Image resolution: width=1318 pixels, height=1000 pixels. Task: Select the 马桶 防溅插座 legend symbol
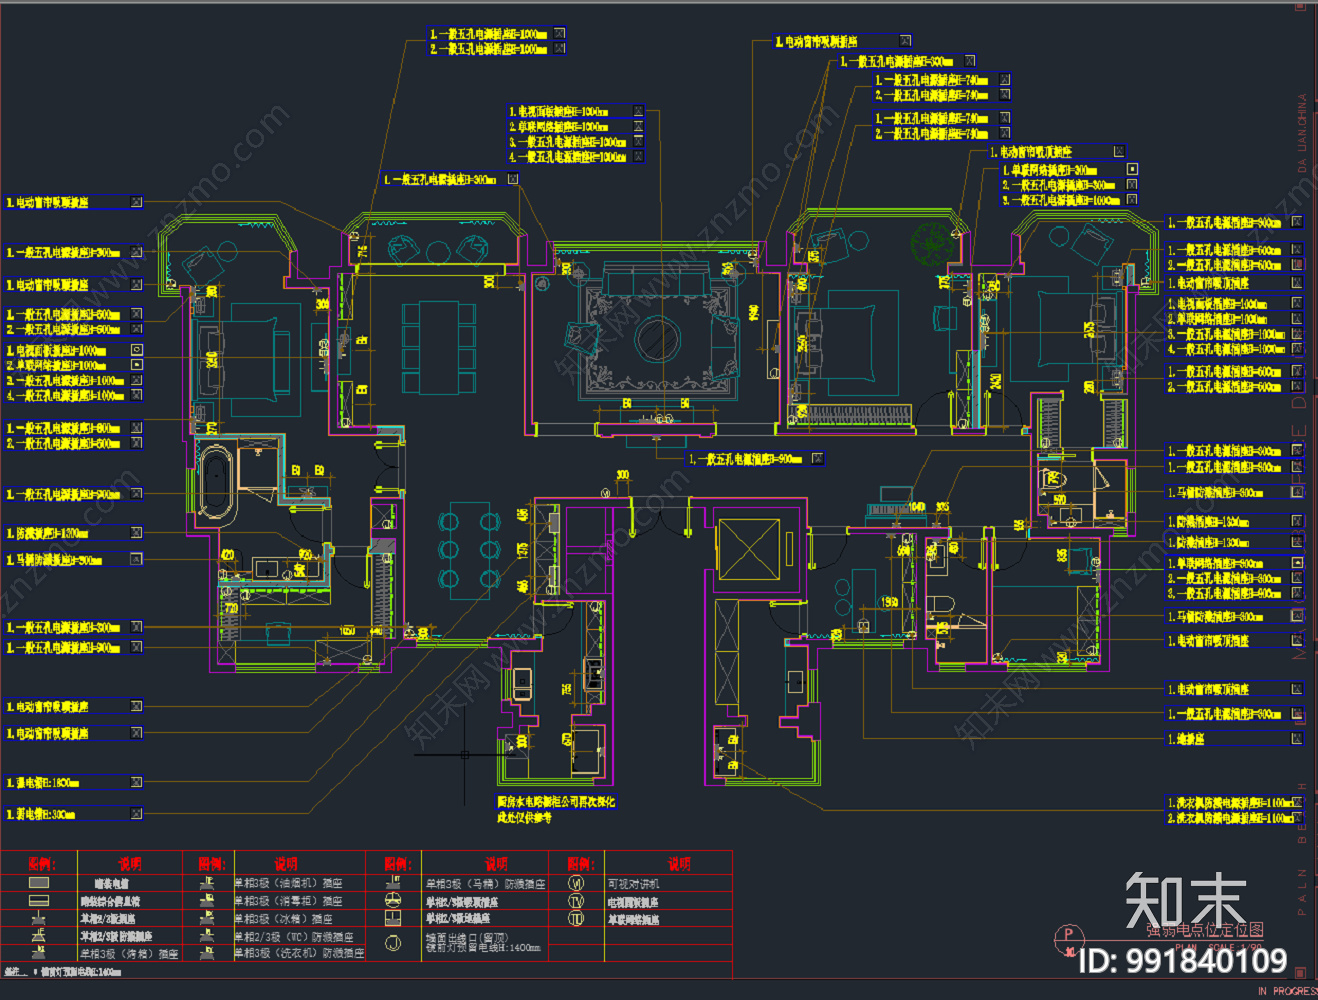[393, 882]
